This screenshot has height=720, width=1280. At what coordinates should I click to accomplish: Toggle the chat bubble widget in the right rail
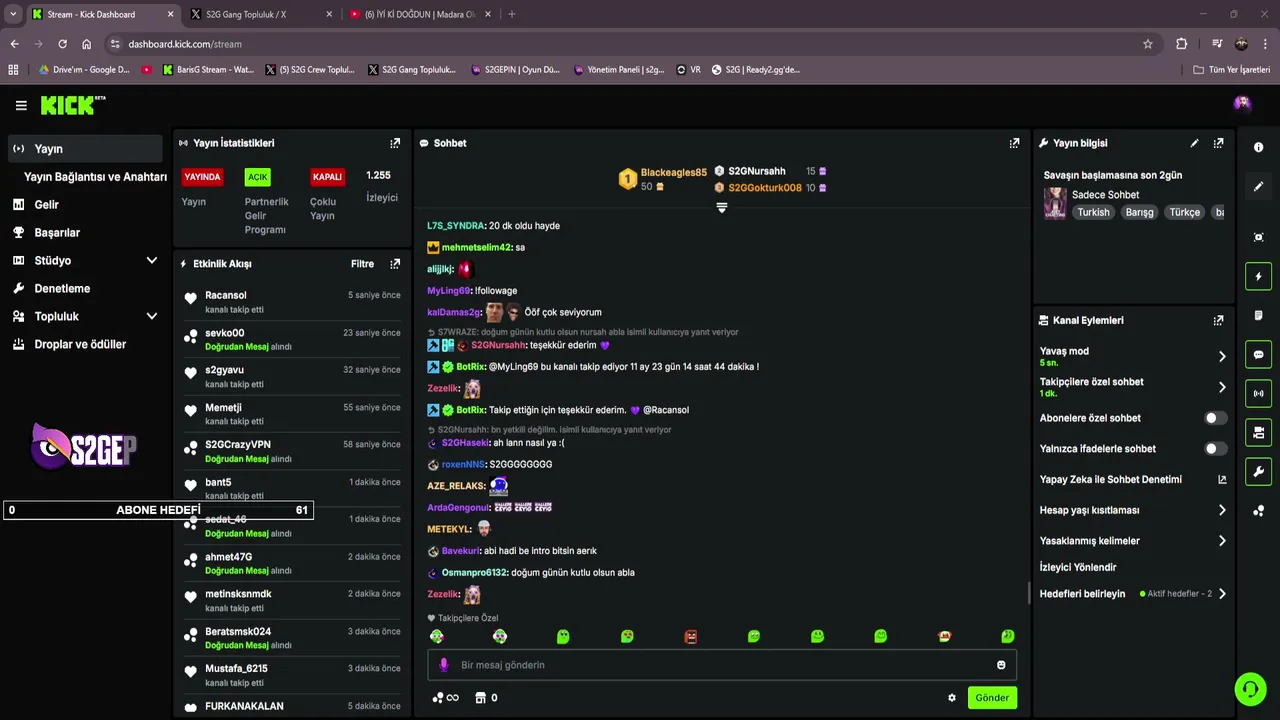tap(1258, 354)
